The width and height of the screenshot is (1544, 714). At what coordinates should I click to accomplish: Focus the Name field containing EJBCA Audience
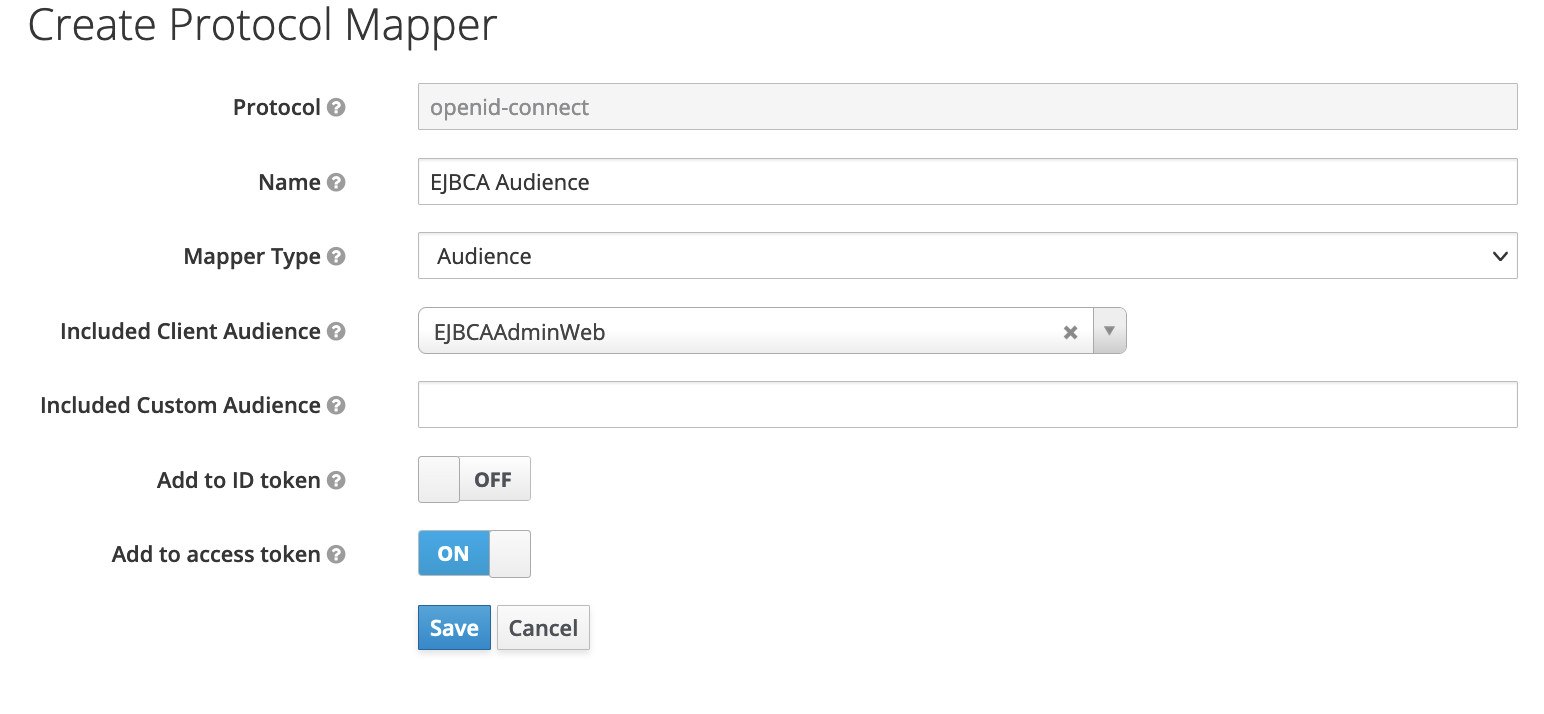pyautogui.click(x=967, y=182)
